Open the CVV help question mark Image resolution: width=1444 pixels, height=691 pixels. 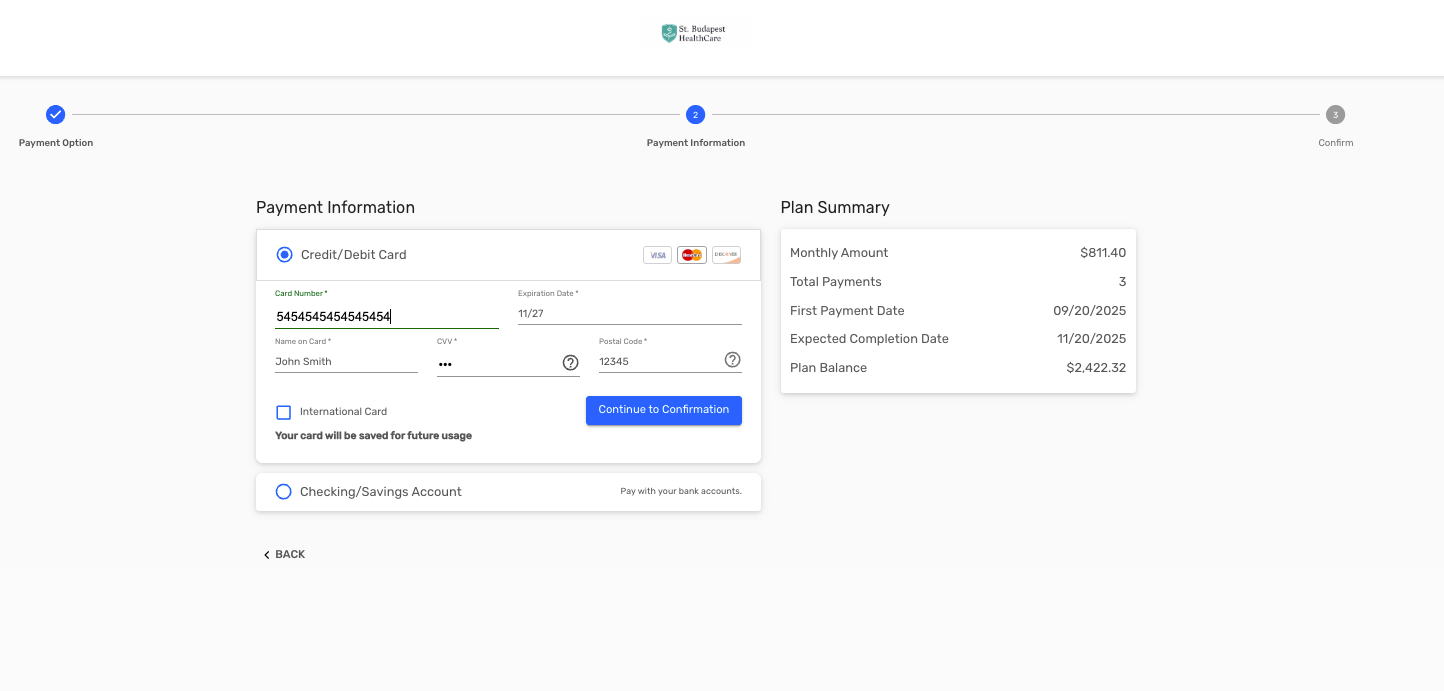coord(570,362)
